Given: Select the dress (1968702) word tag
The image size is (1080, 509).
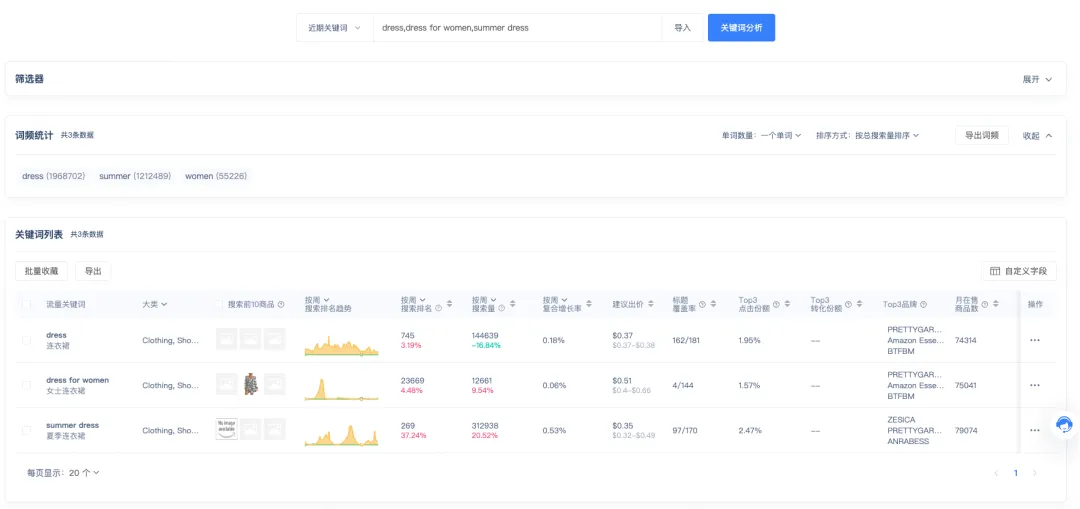Looking at the screenshot, I should click(54, 176).
